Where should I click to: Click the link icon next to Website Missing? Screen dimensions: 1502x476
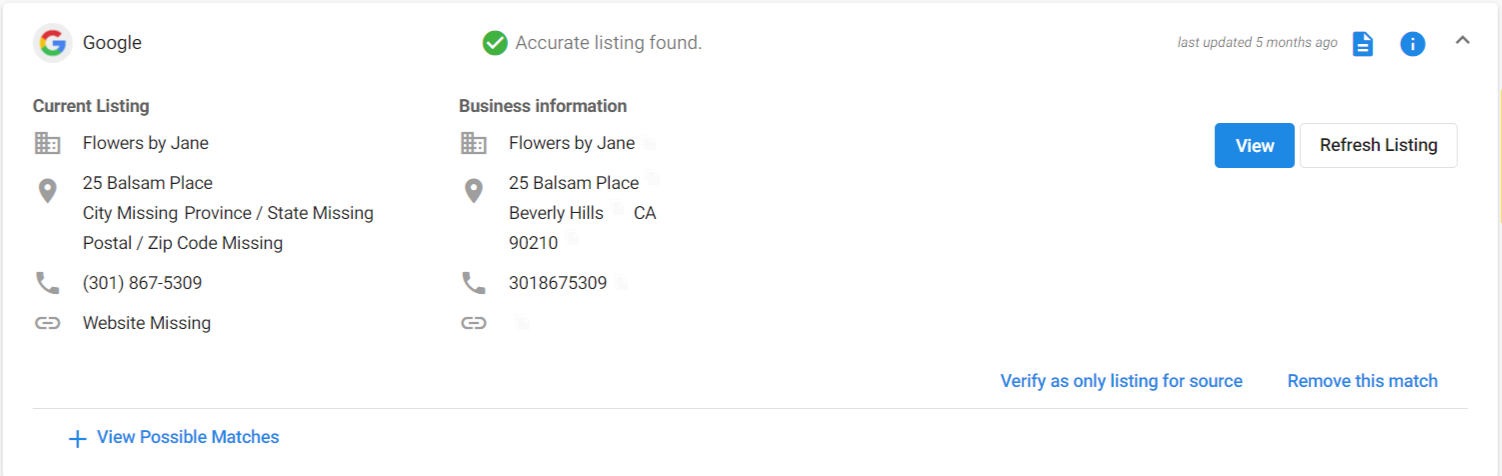pos(47,323)
